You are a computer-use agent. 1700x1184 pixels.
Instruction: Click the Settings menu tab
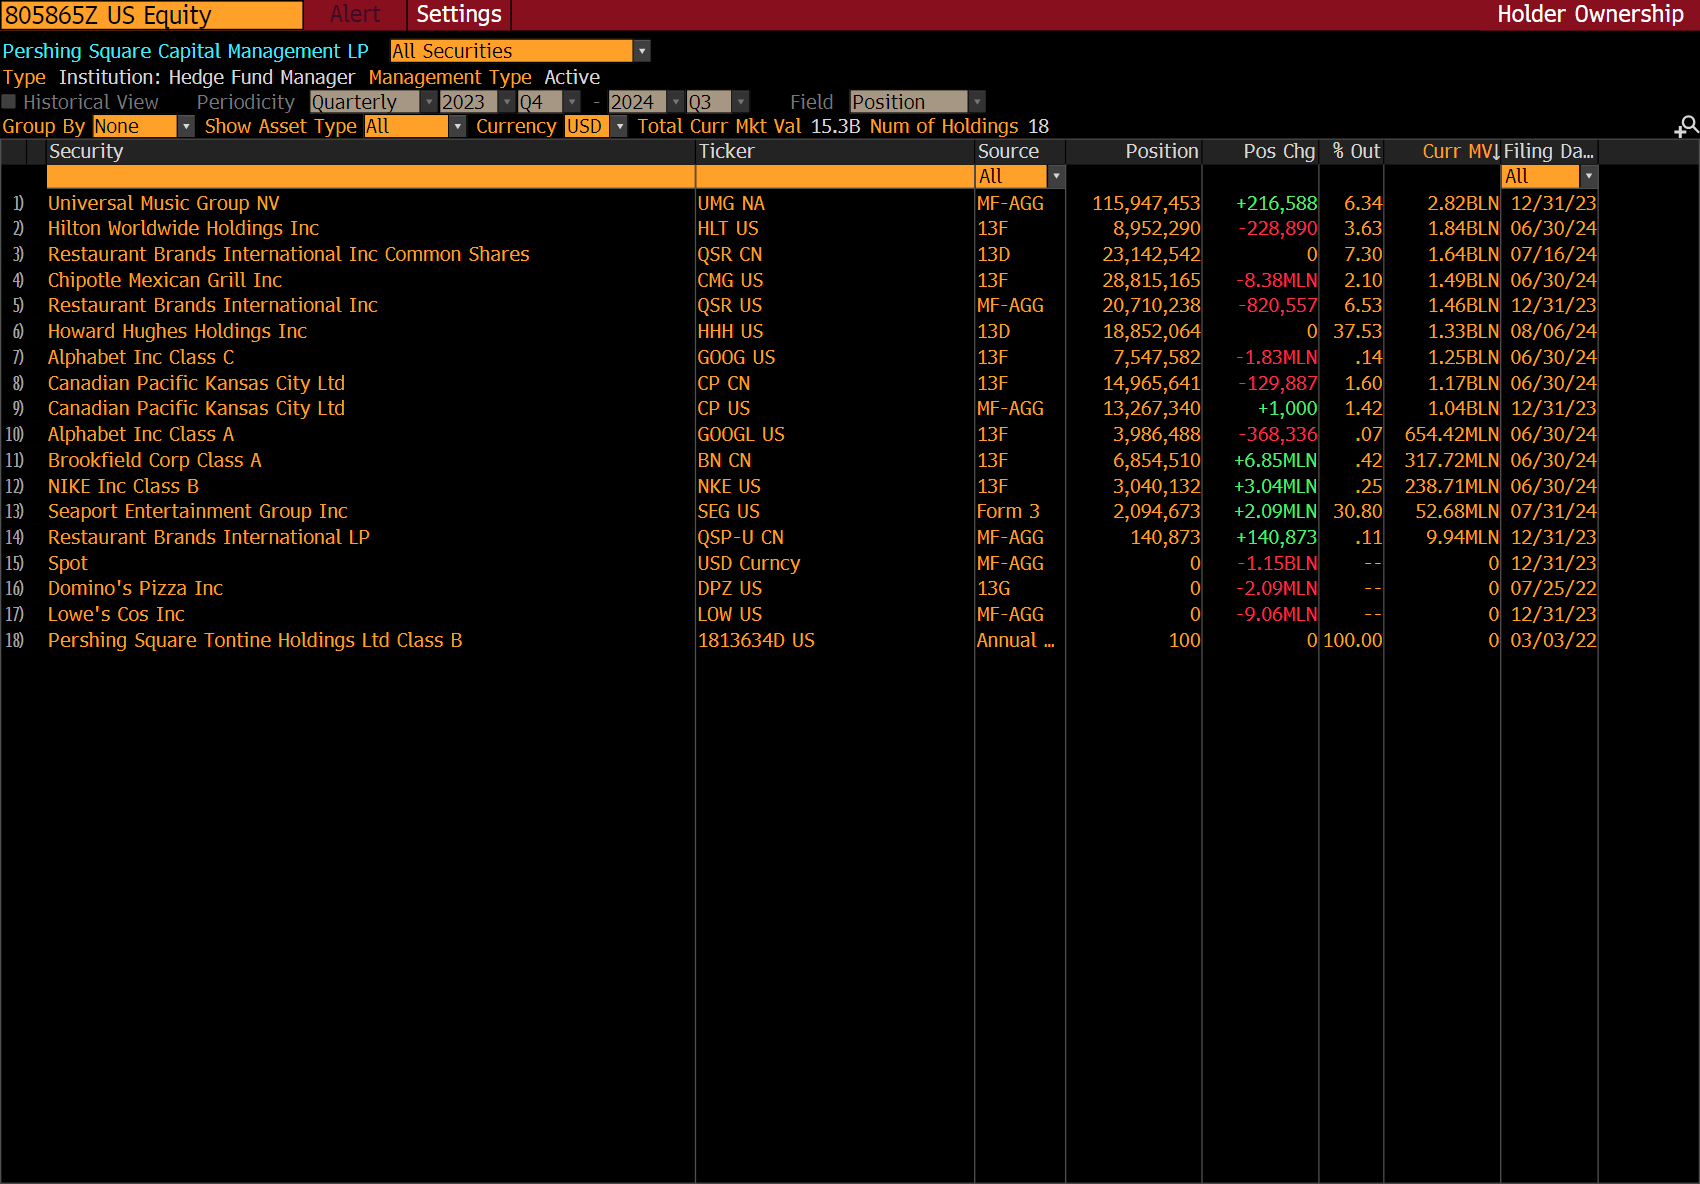click(x=459, y=14)
